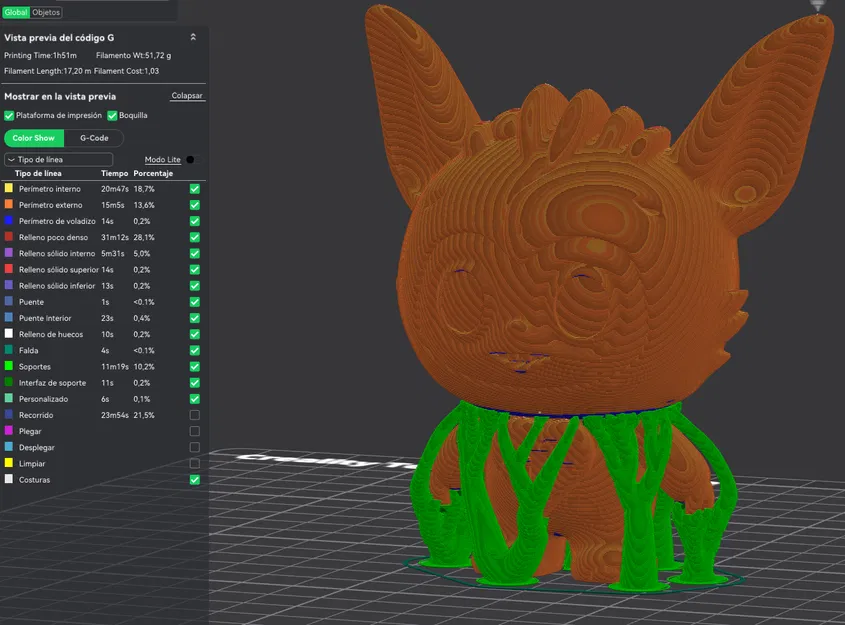Collapse the Vista previa del código G panel

193,35
